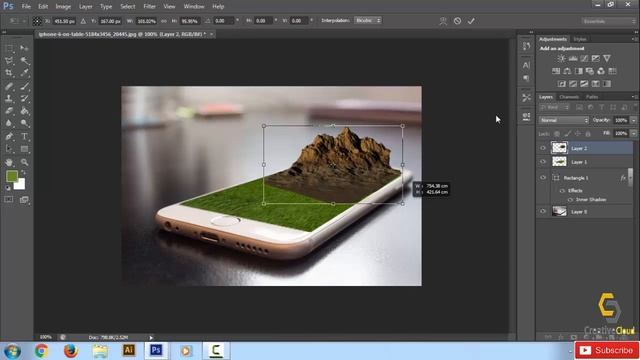Viewport: 640px width, 360px height.
Task: Open the Character panel icon
Action: [526, 65]
